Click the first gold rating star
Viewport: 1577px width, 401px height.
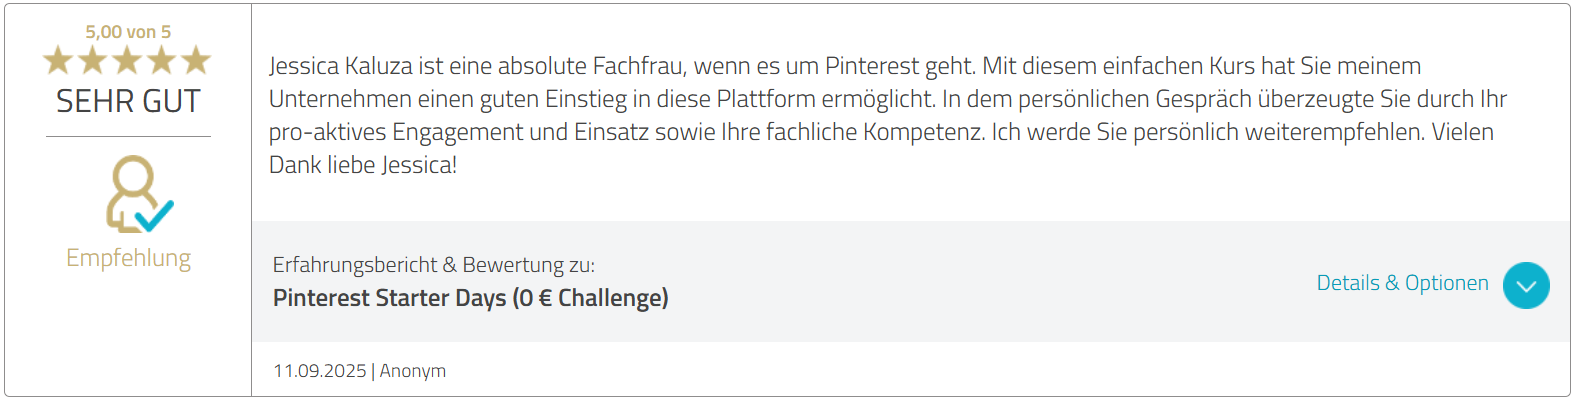[x=59, y=61]
